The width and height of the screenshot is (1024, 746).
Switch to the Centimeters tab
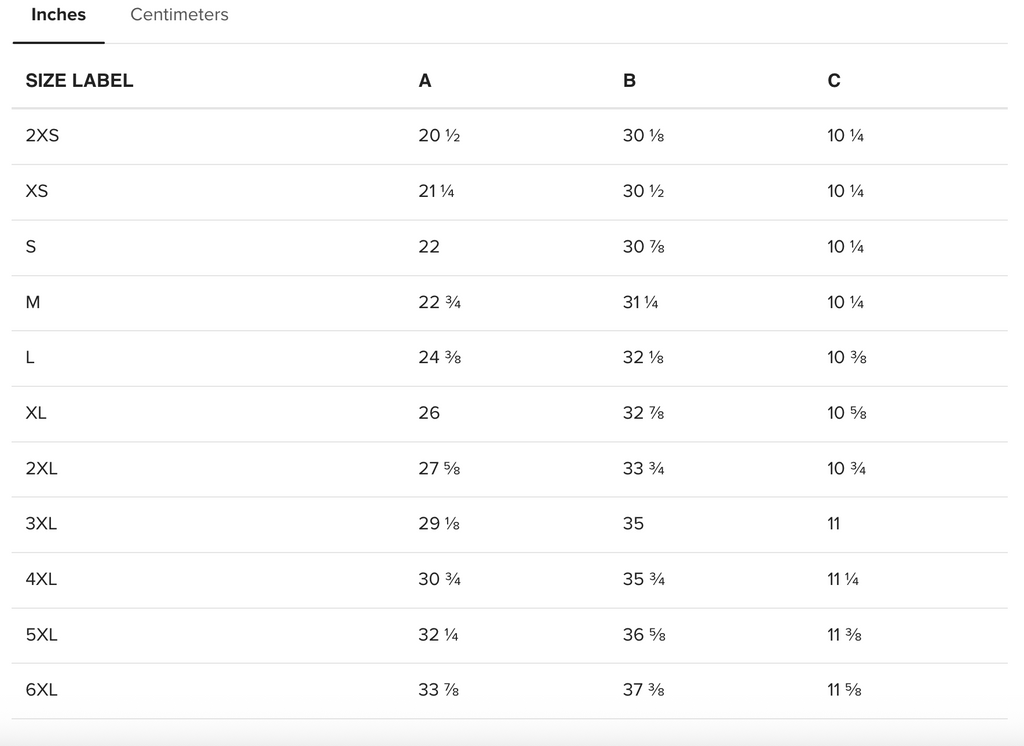pos(179,15)
